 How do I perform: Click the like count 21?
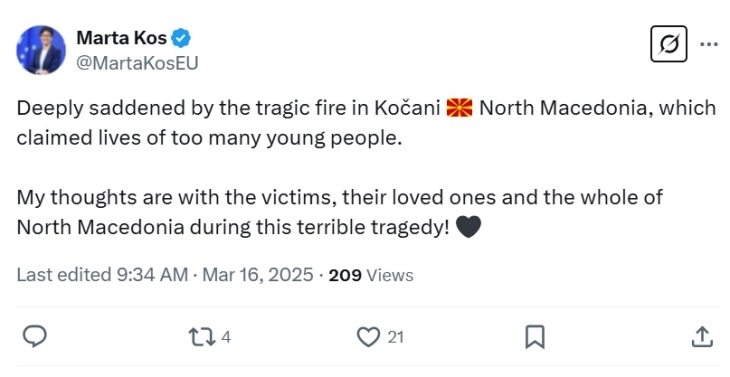click(x=395, y=337)
